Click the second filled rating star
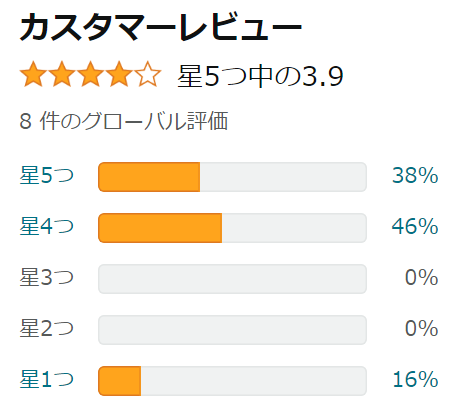This screenshot has height=410, width=457. click(62, 74)
